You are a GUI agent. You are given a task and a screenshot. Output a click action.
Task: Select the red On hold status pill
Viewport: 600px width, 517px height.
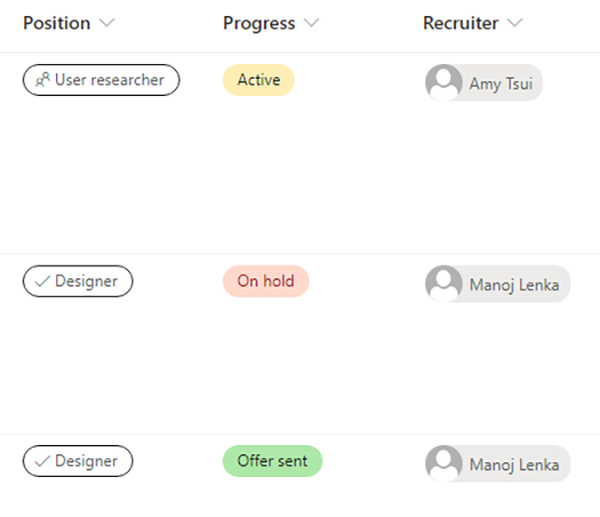point(266,281)
